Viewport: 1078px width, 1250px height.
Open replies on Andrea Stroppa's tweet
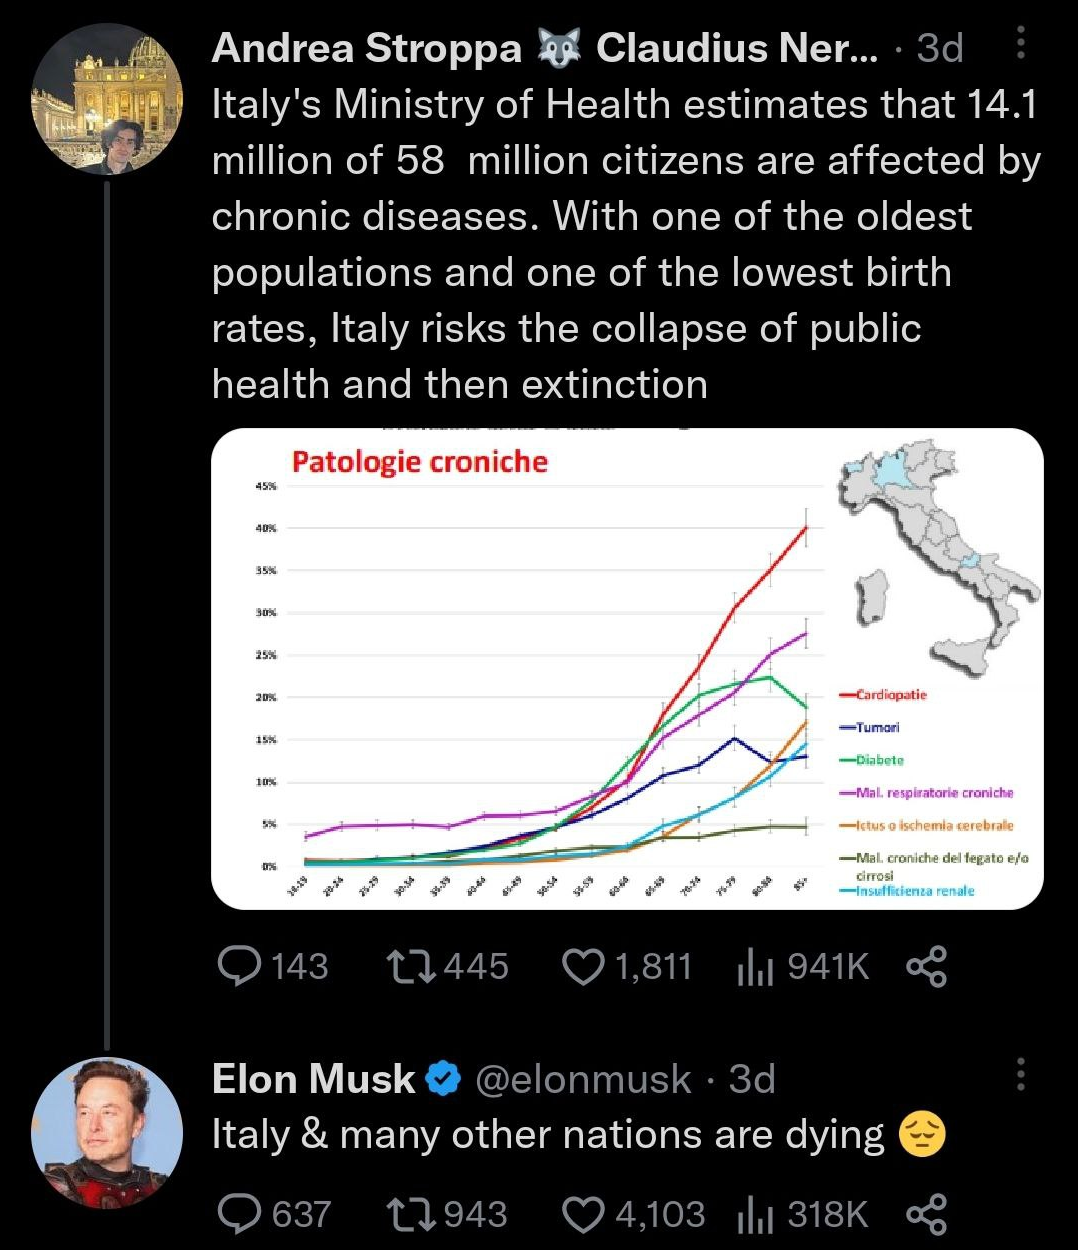click(x=272, y=967)
